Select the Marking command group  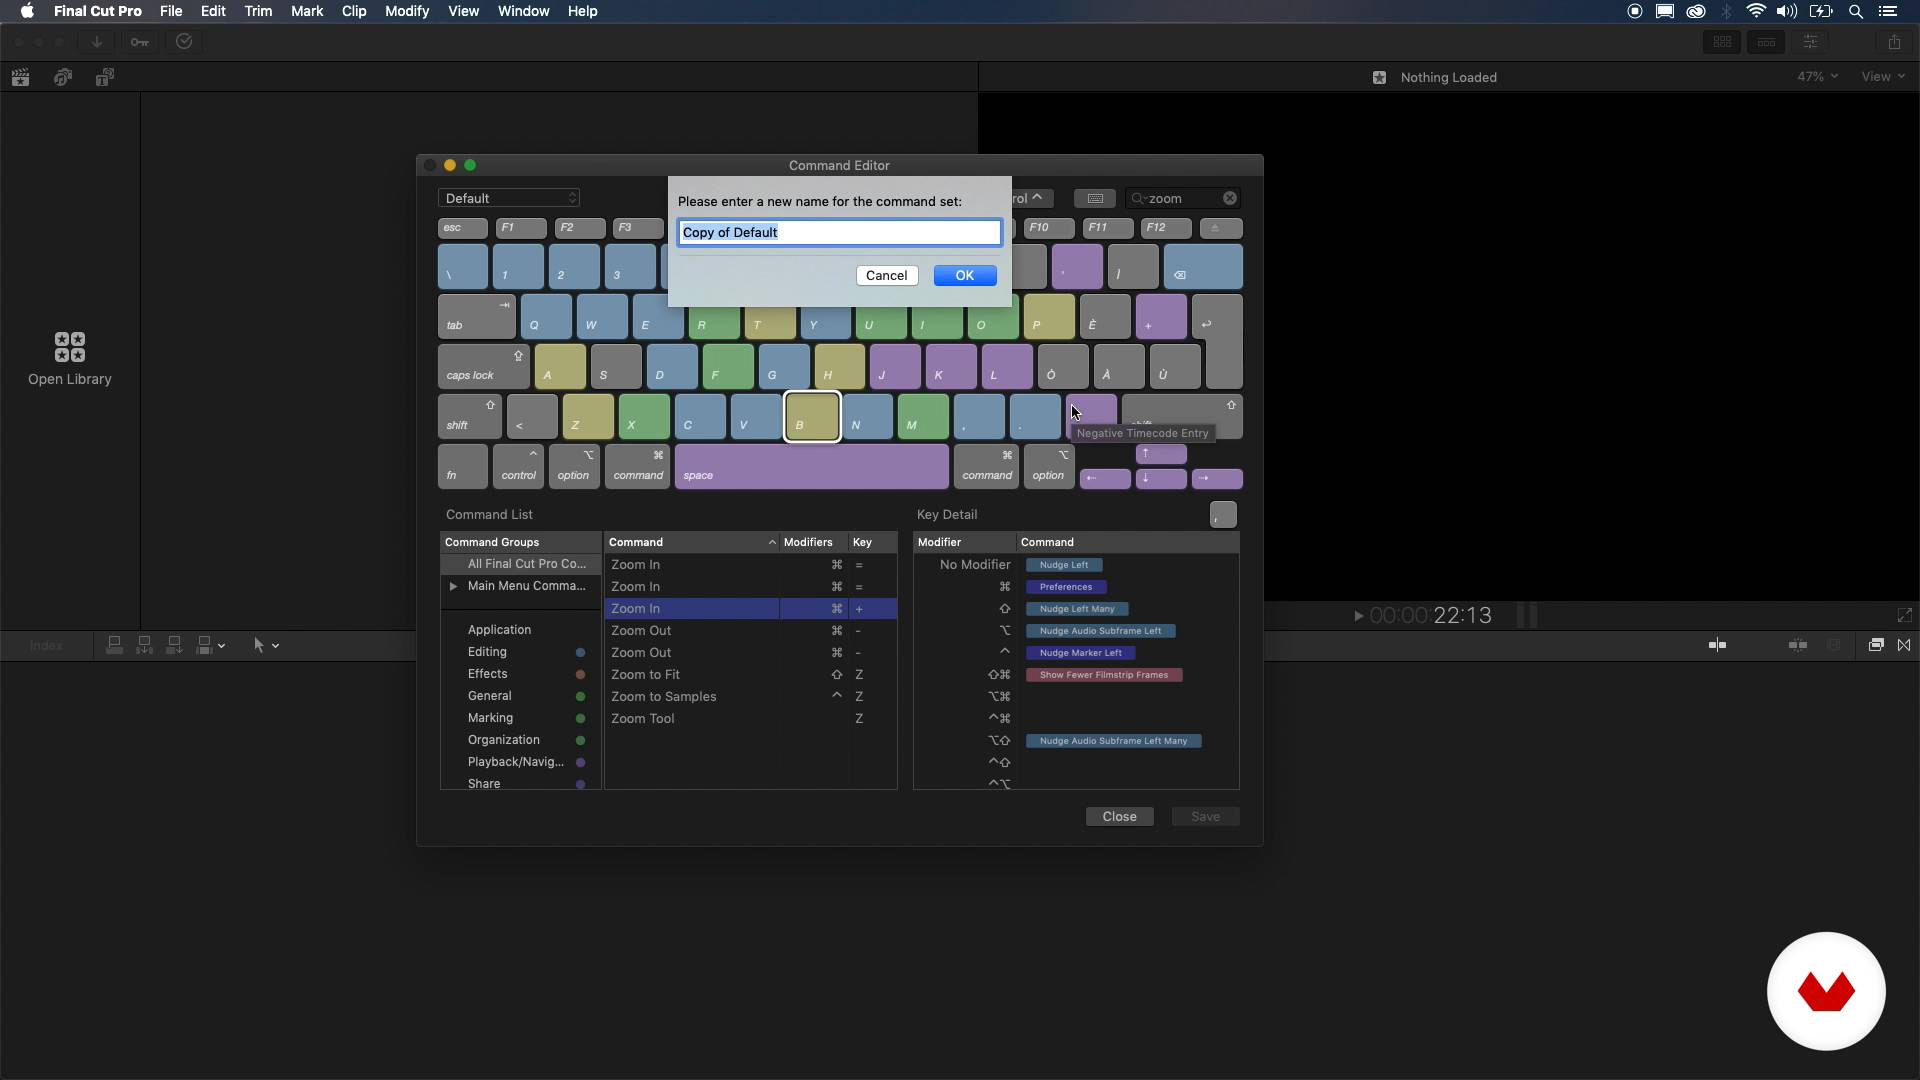[490, 718]
